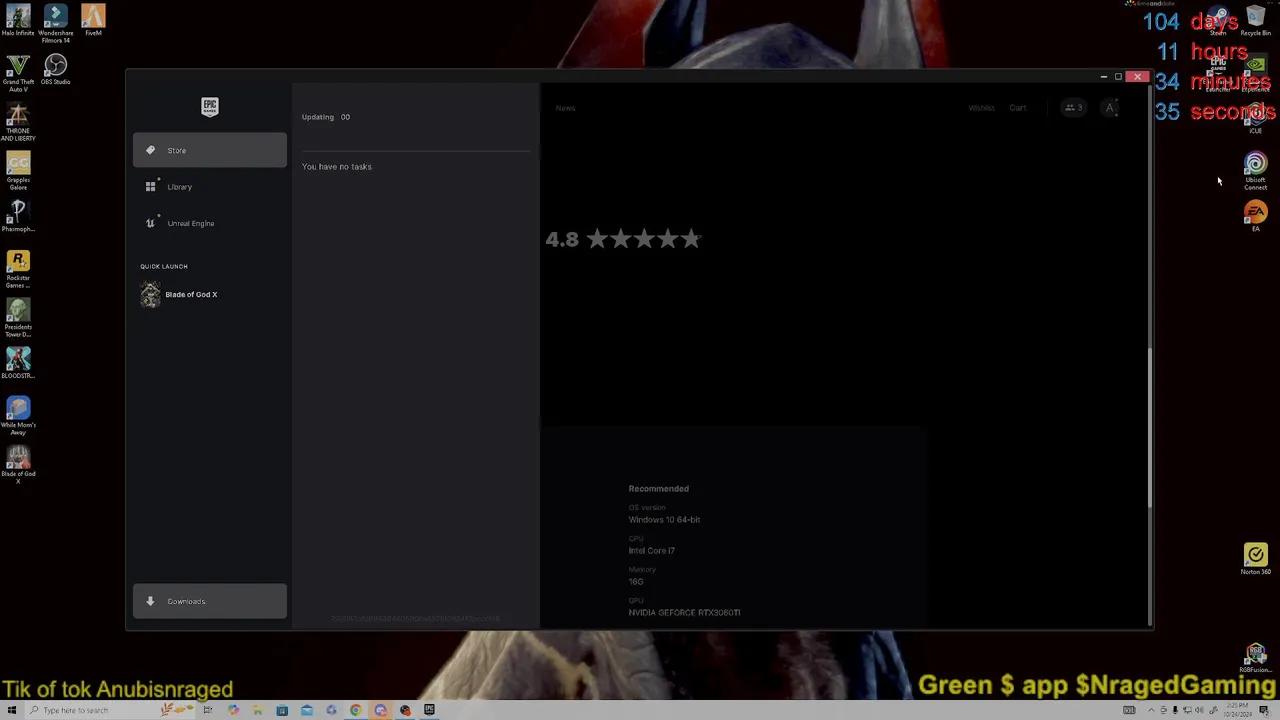Screen dimensions: 1280x720
Task: Open Google Chrome from taskbar
Action: click(356, 710)
